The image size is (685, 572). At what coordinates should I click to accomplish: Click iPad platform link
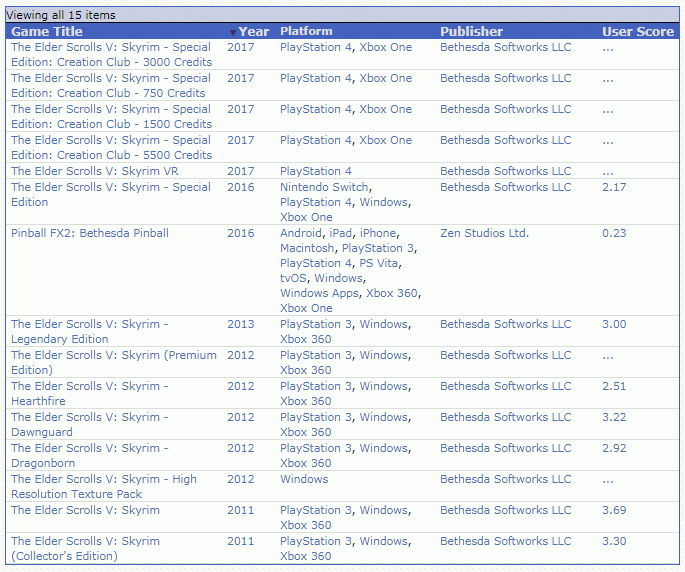(x=340, y=233)
